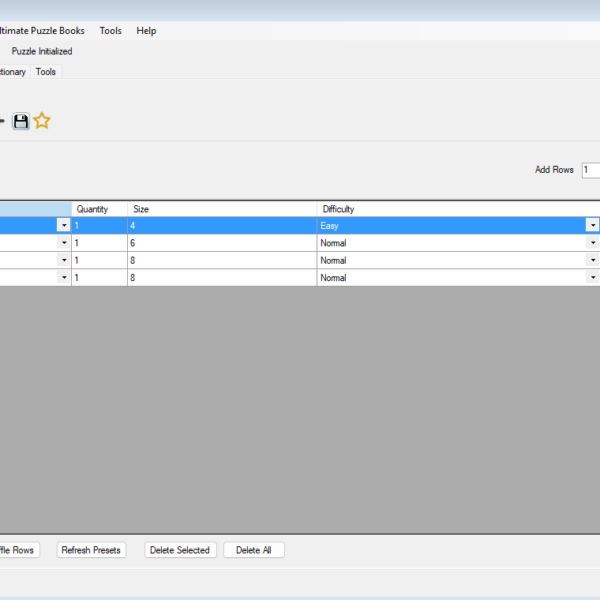
Task: Open the Ultimate Puzzle Books menu
Action: tap(42, 31)
